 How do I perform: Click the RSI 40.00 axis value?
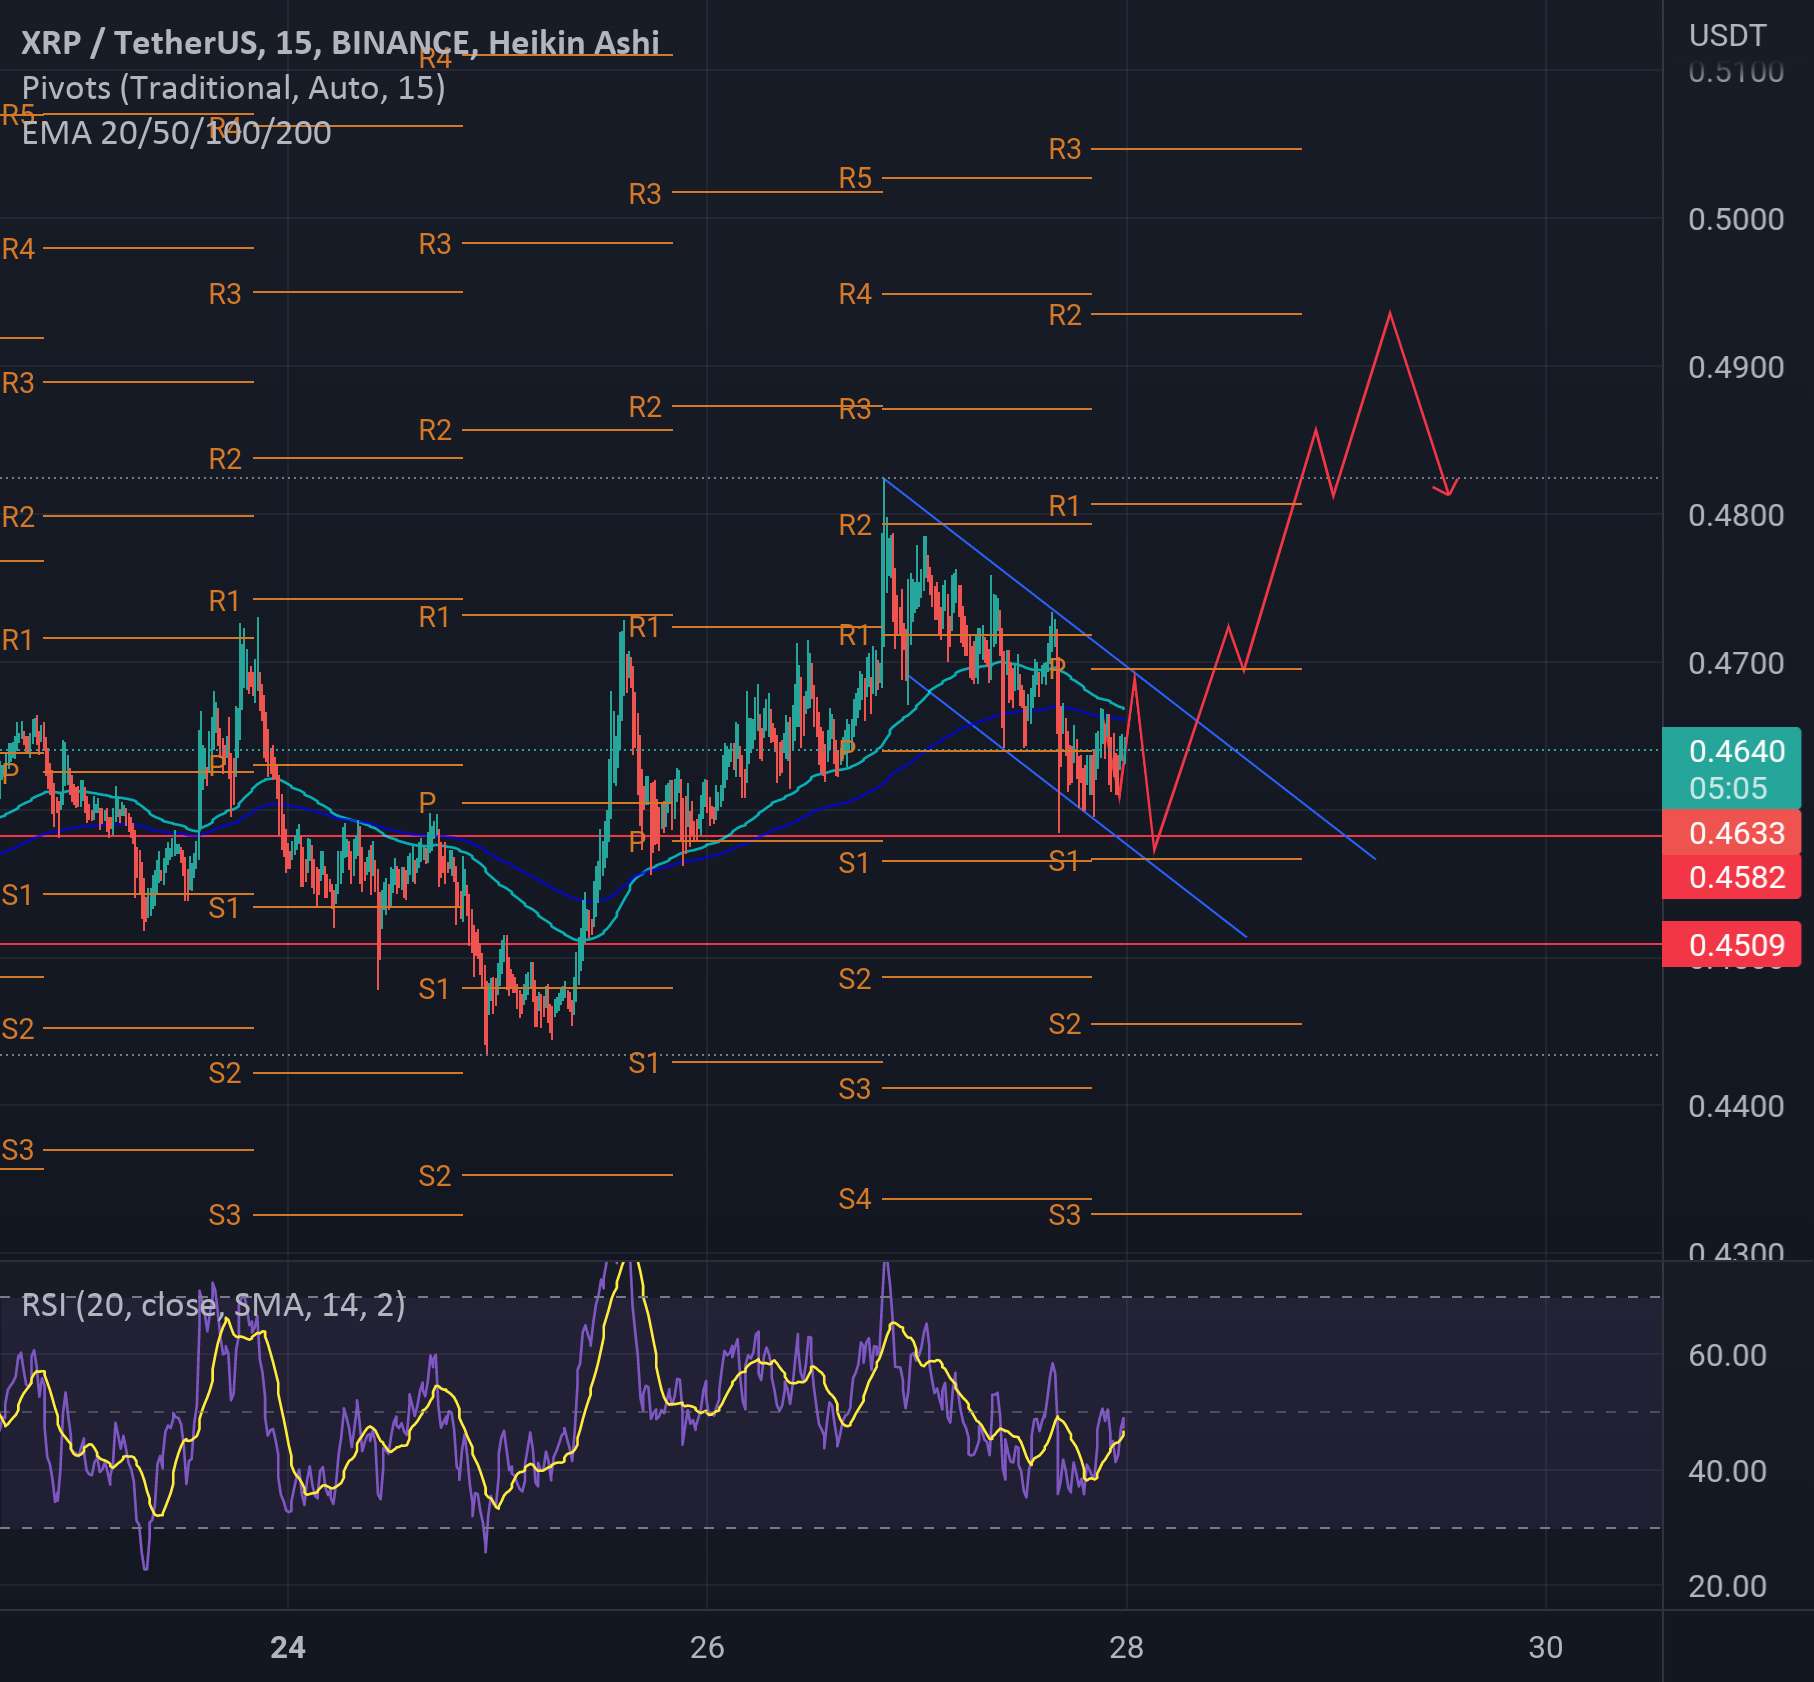click(x=1727, y=1472)
